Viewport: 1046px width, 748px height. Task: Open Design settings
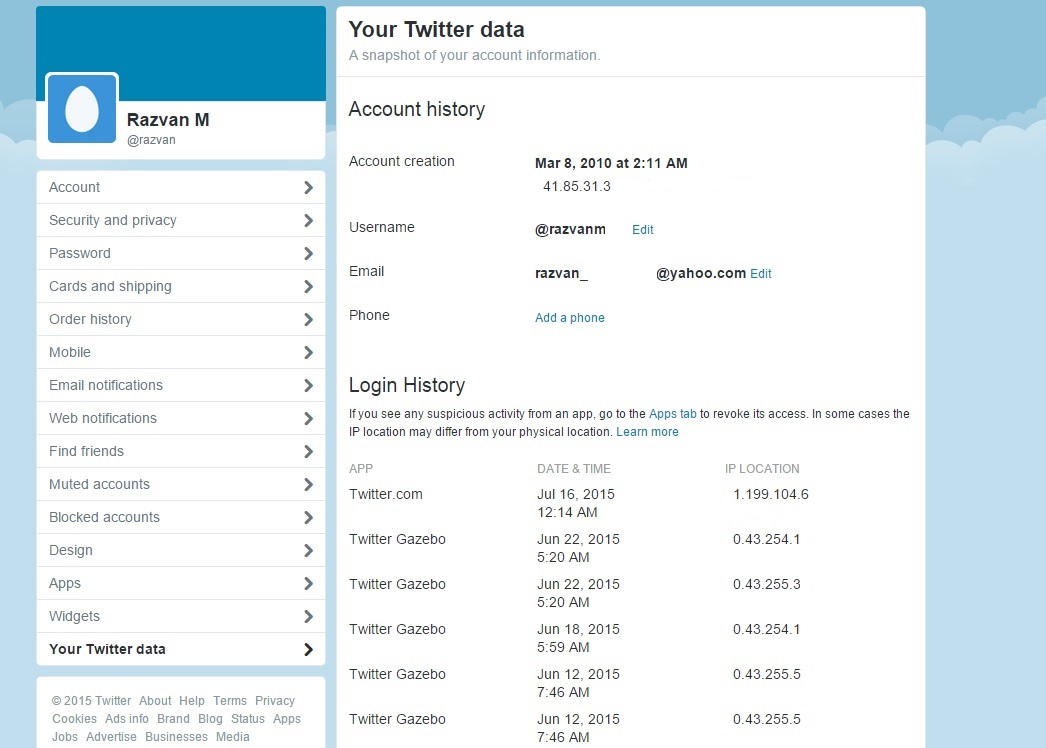70,550
